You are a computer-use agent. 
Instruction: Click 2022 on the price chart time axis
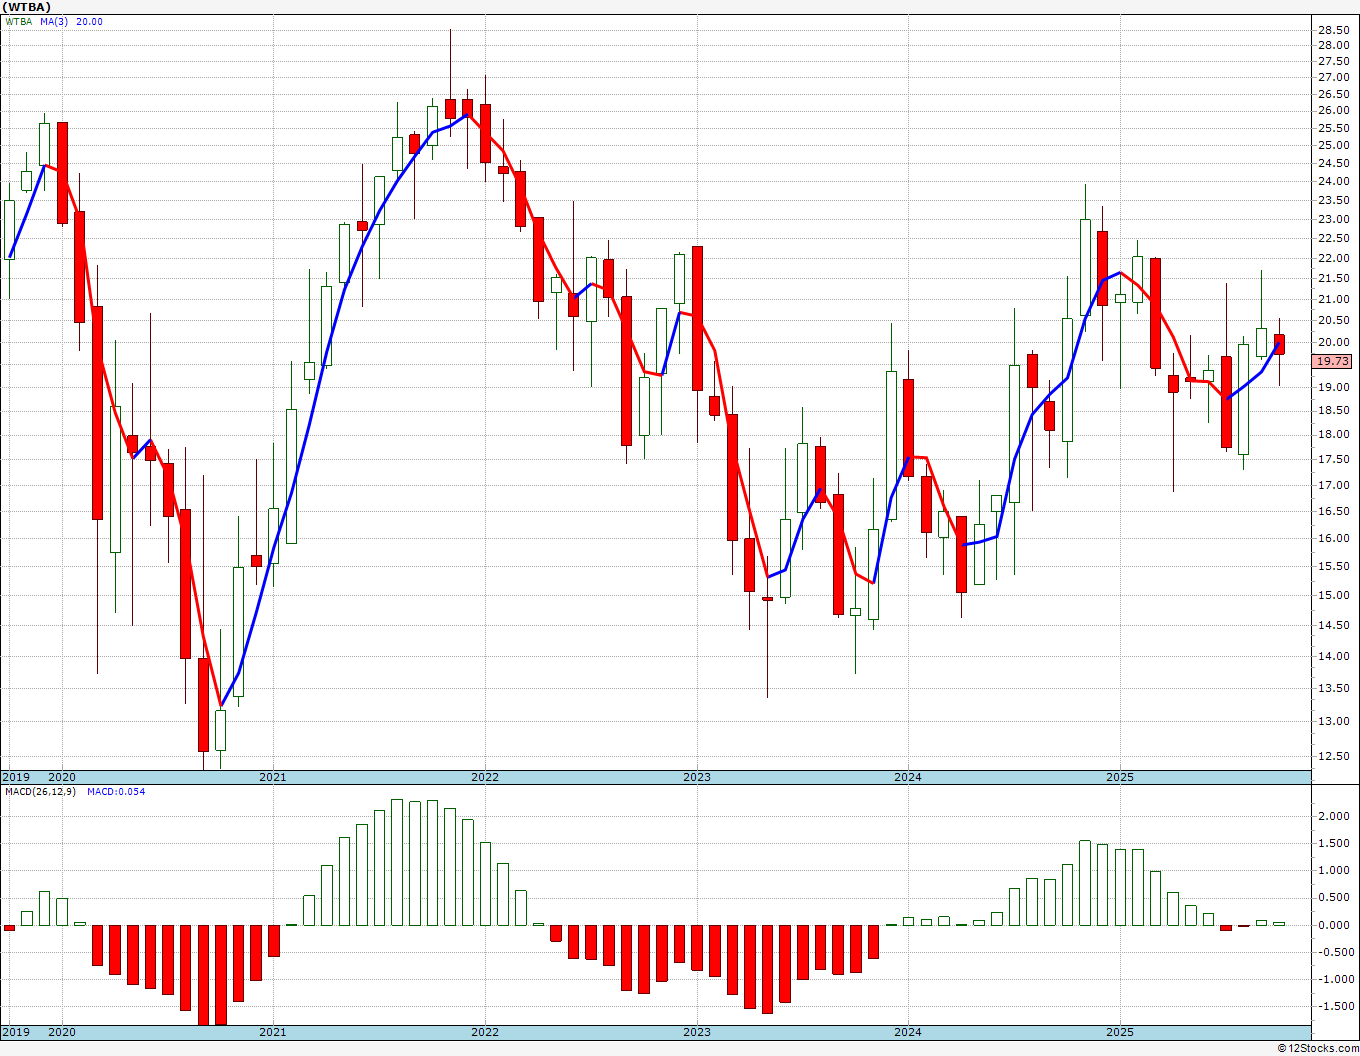click(x=485, y=777)
